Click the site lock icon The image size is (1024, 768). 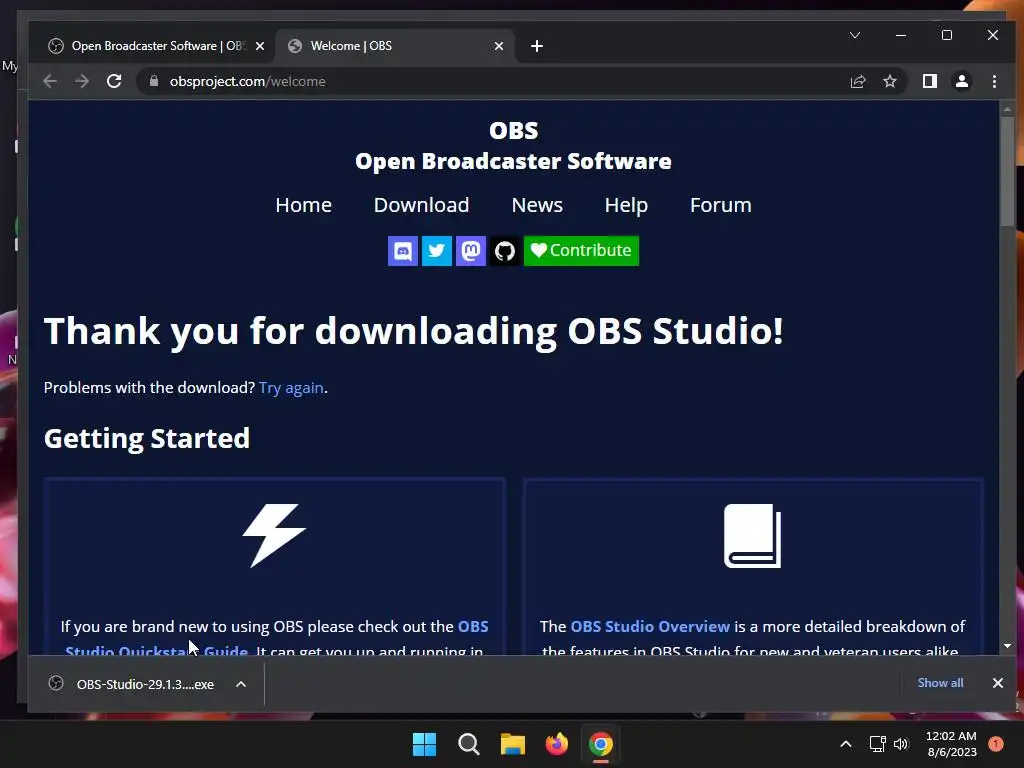tap(154, 81)
